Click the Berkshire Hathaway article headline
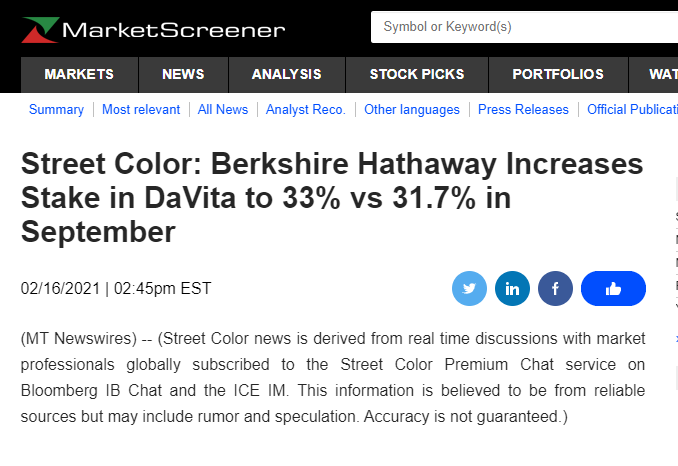The width and height of the screenshot is (678, 466). click(x=332, y=197)
